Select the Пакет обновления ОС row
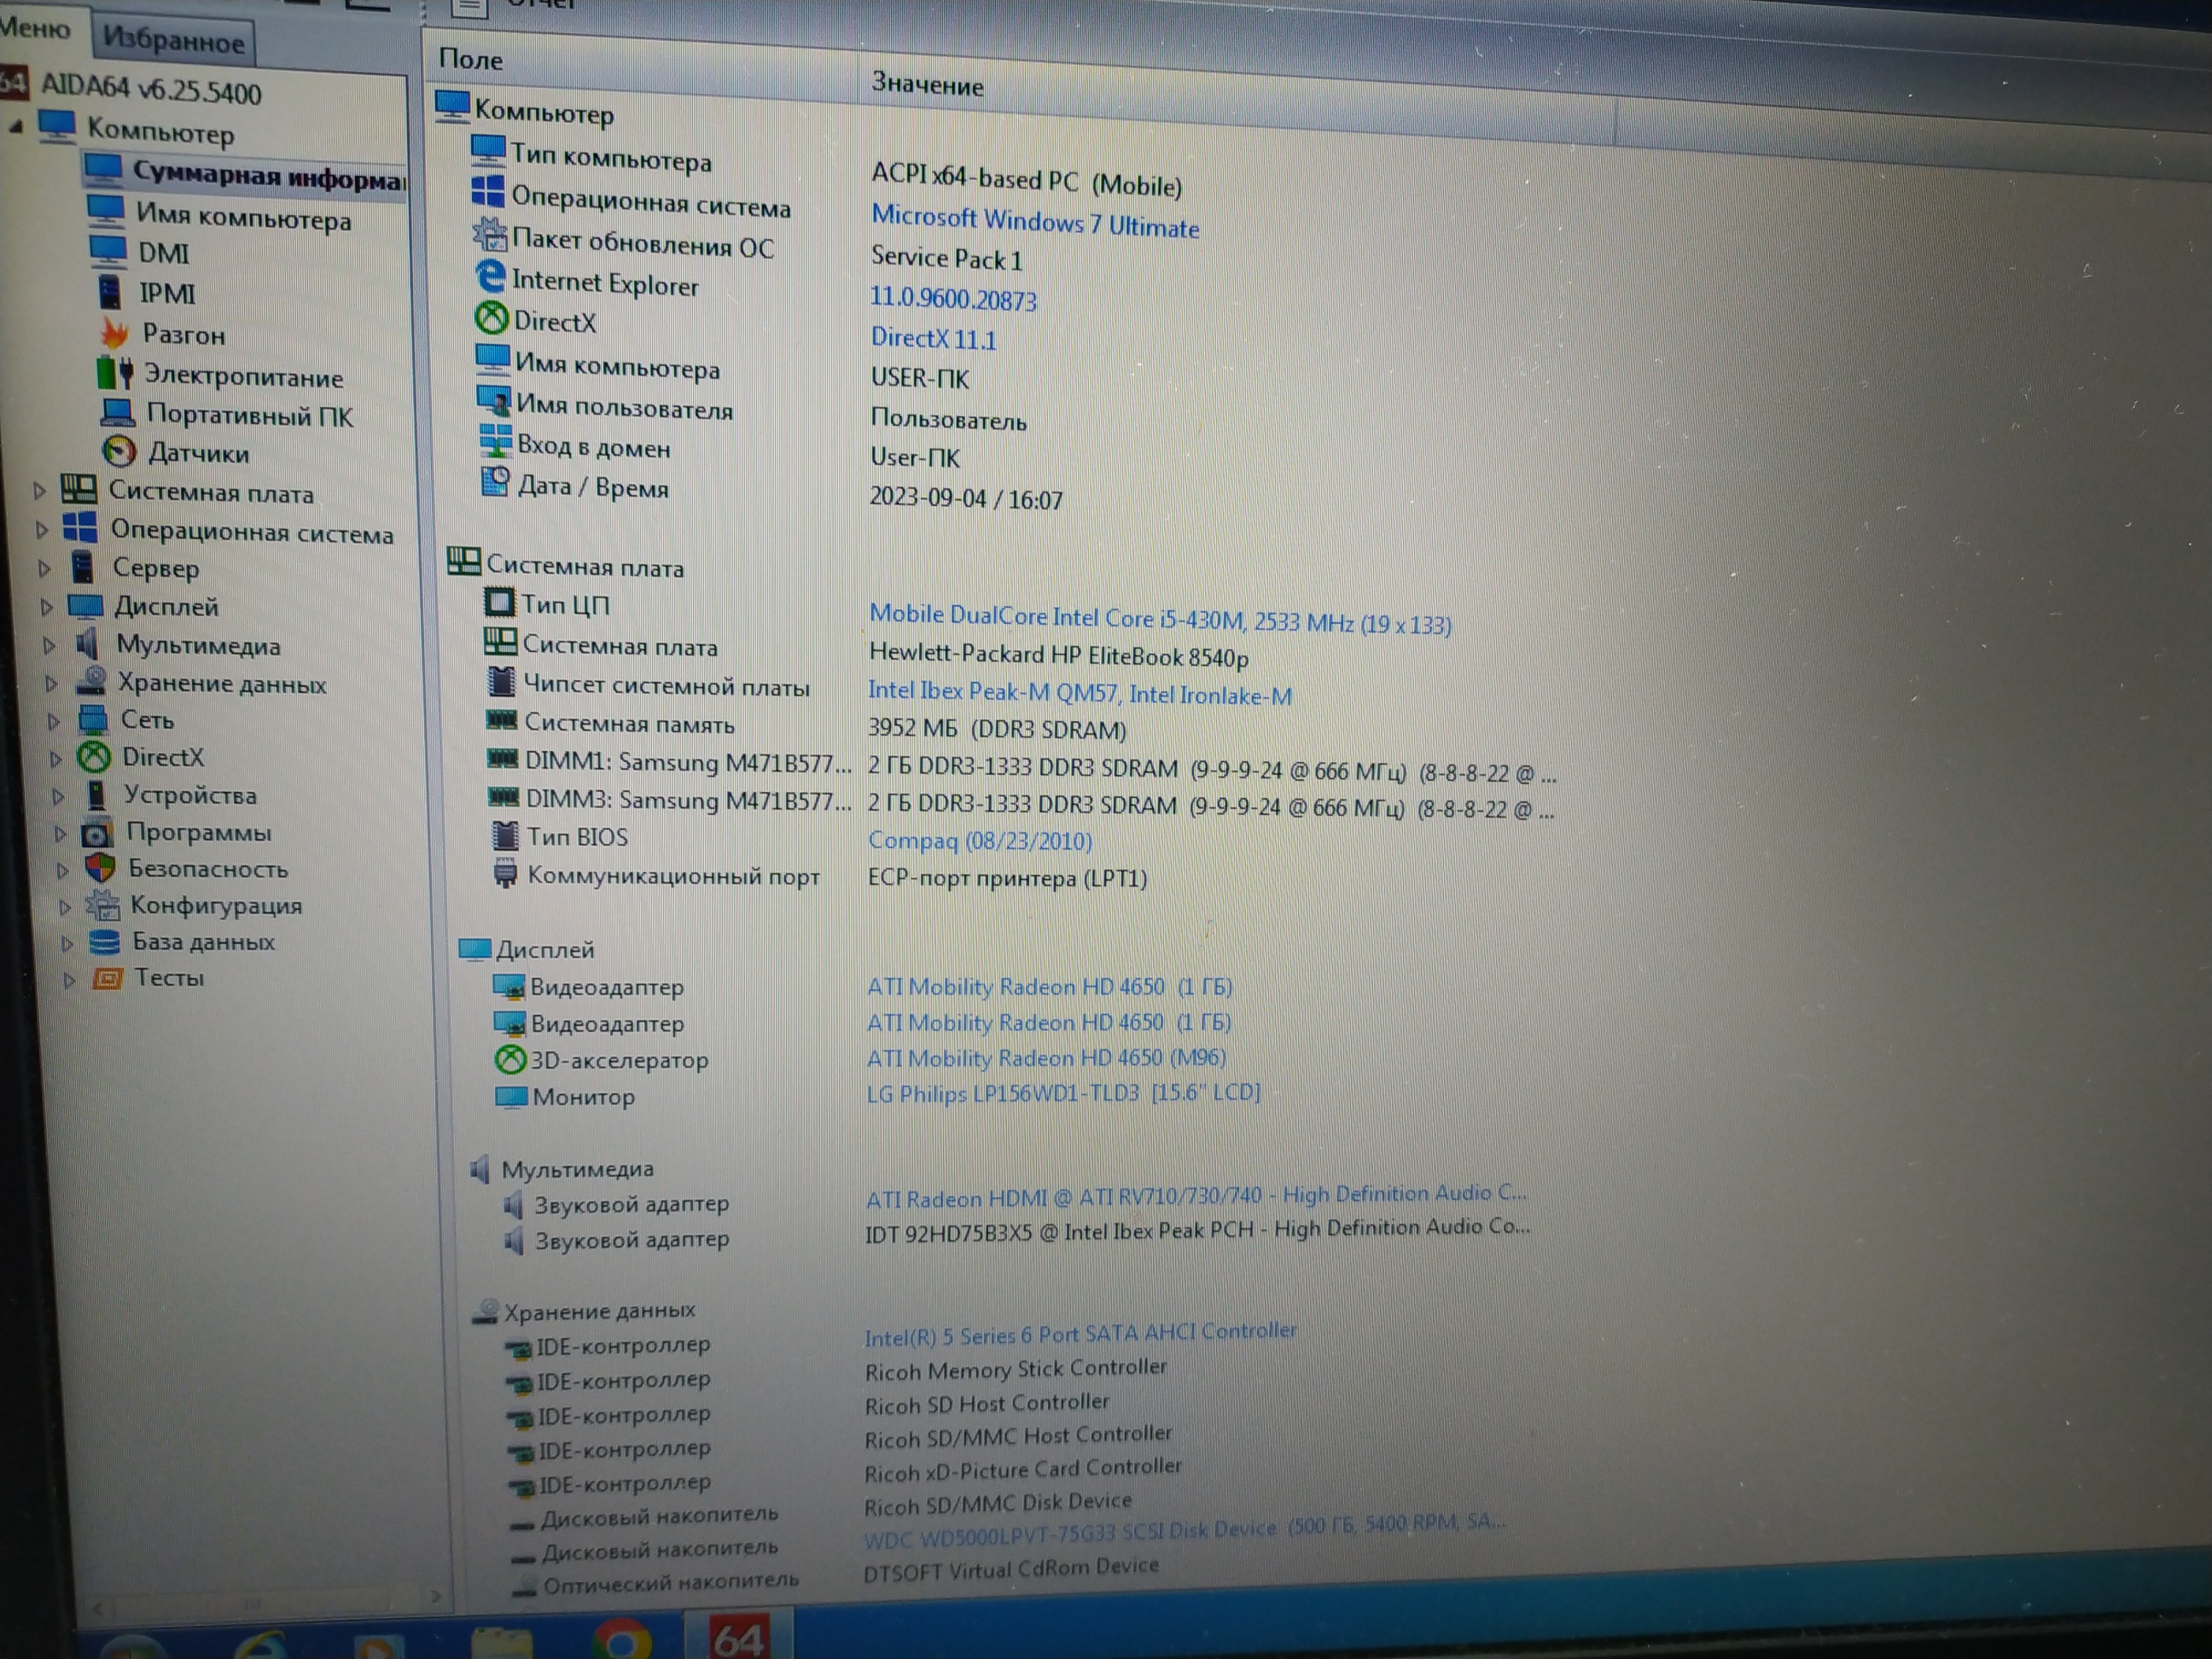 click(x=642, y=242)
